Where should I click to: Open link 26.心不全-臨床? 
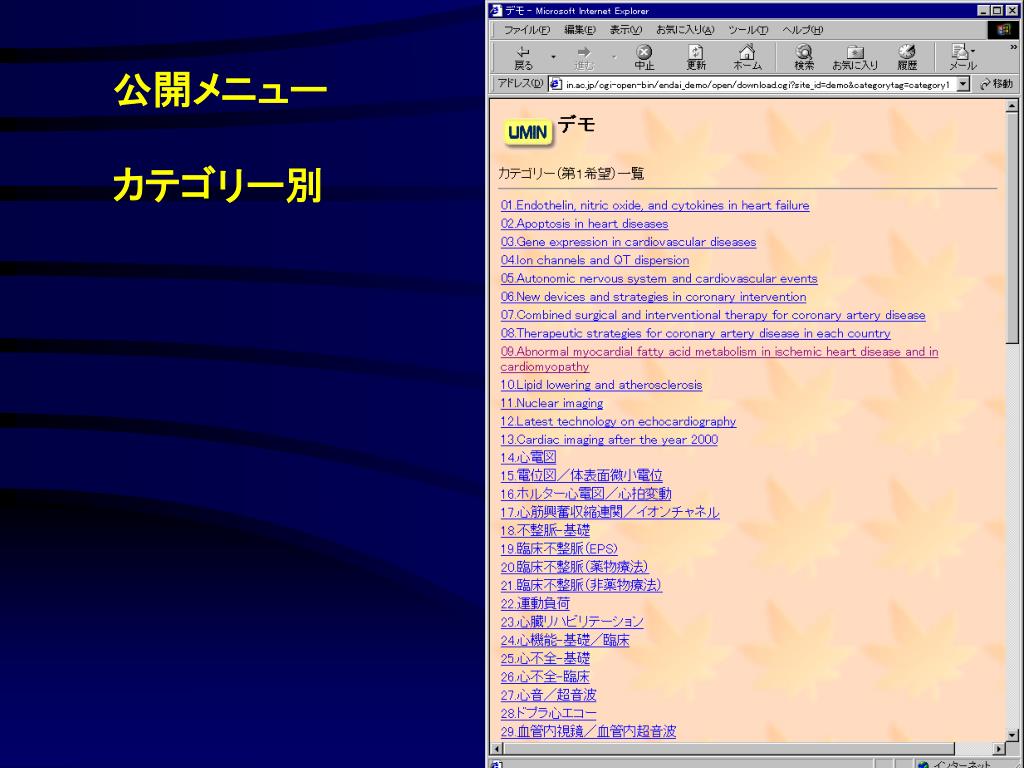click(545, 677)
